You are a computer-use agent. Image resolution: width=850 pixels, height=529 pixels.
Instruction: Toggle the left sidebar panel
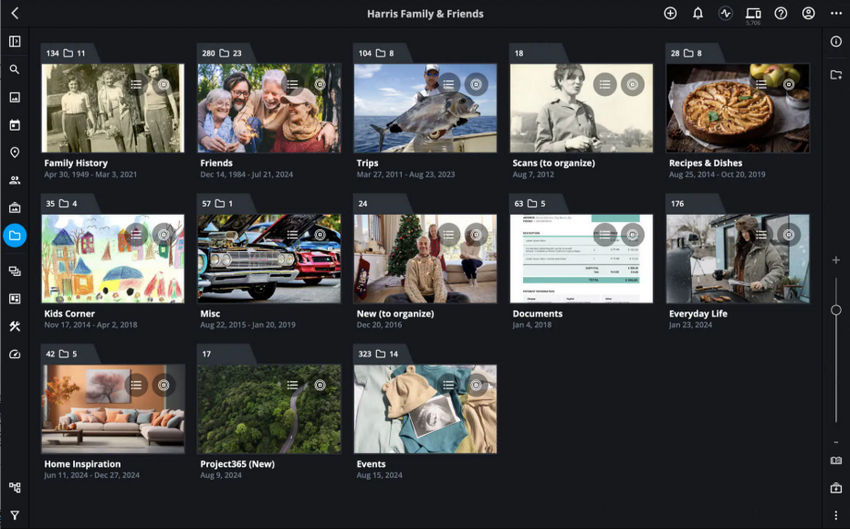[x=15, y=42]
